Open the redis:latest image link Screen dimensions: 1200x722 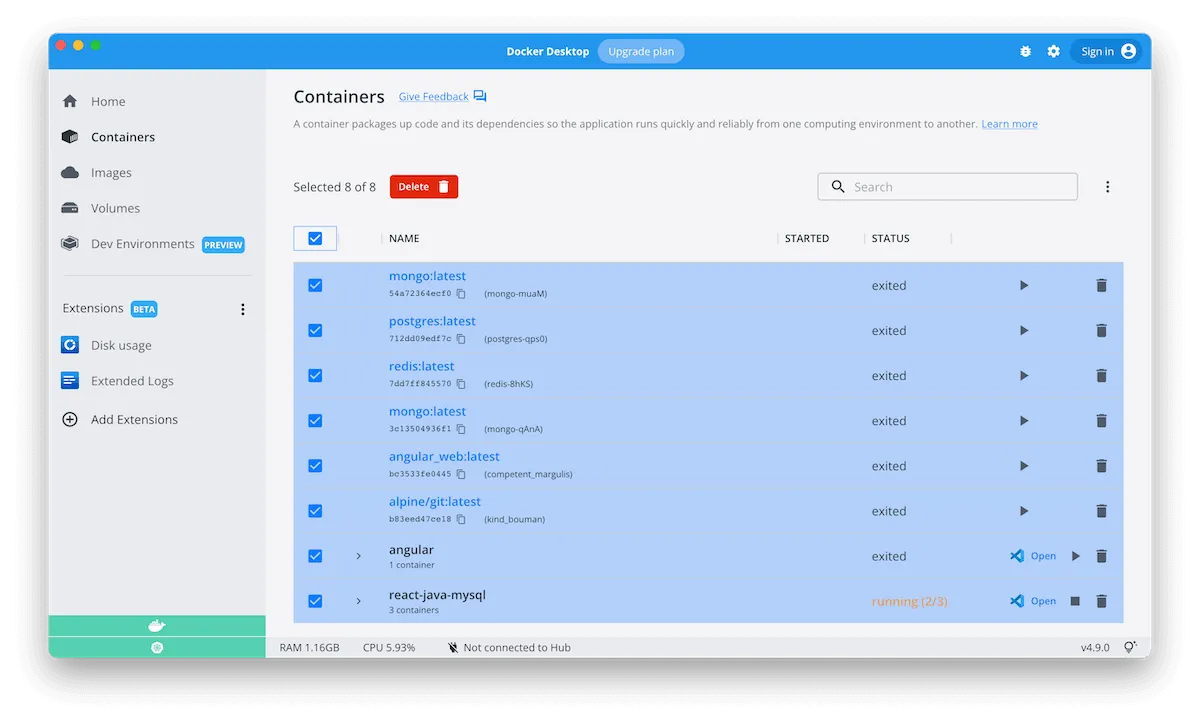pos(421,366)
